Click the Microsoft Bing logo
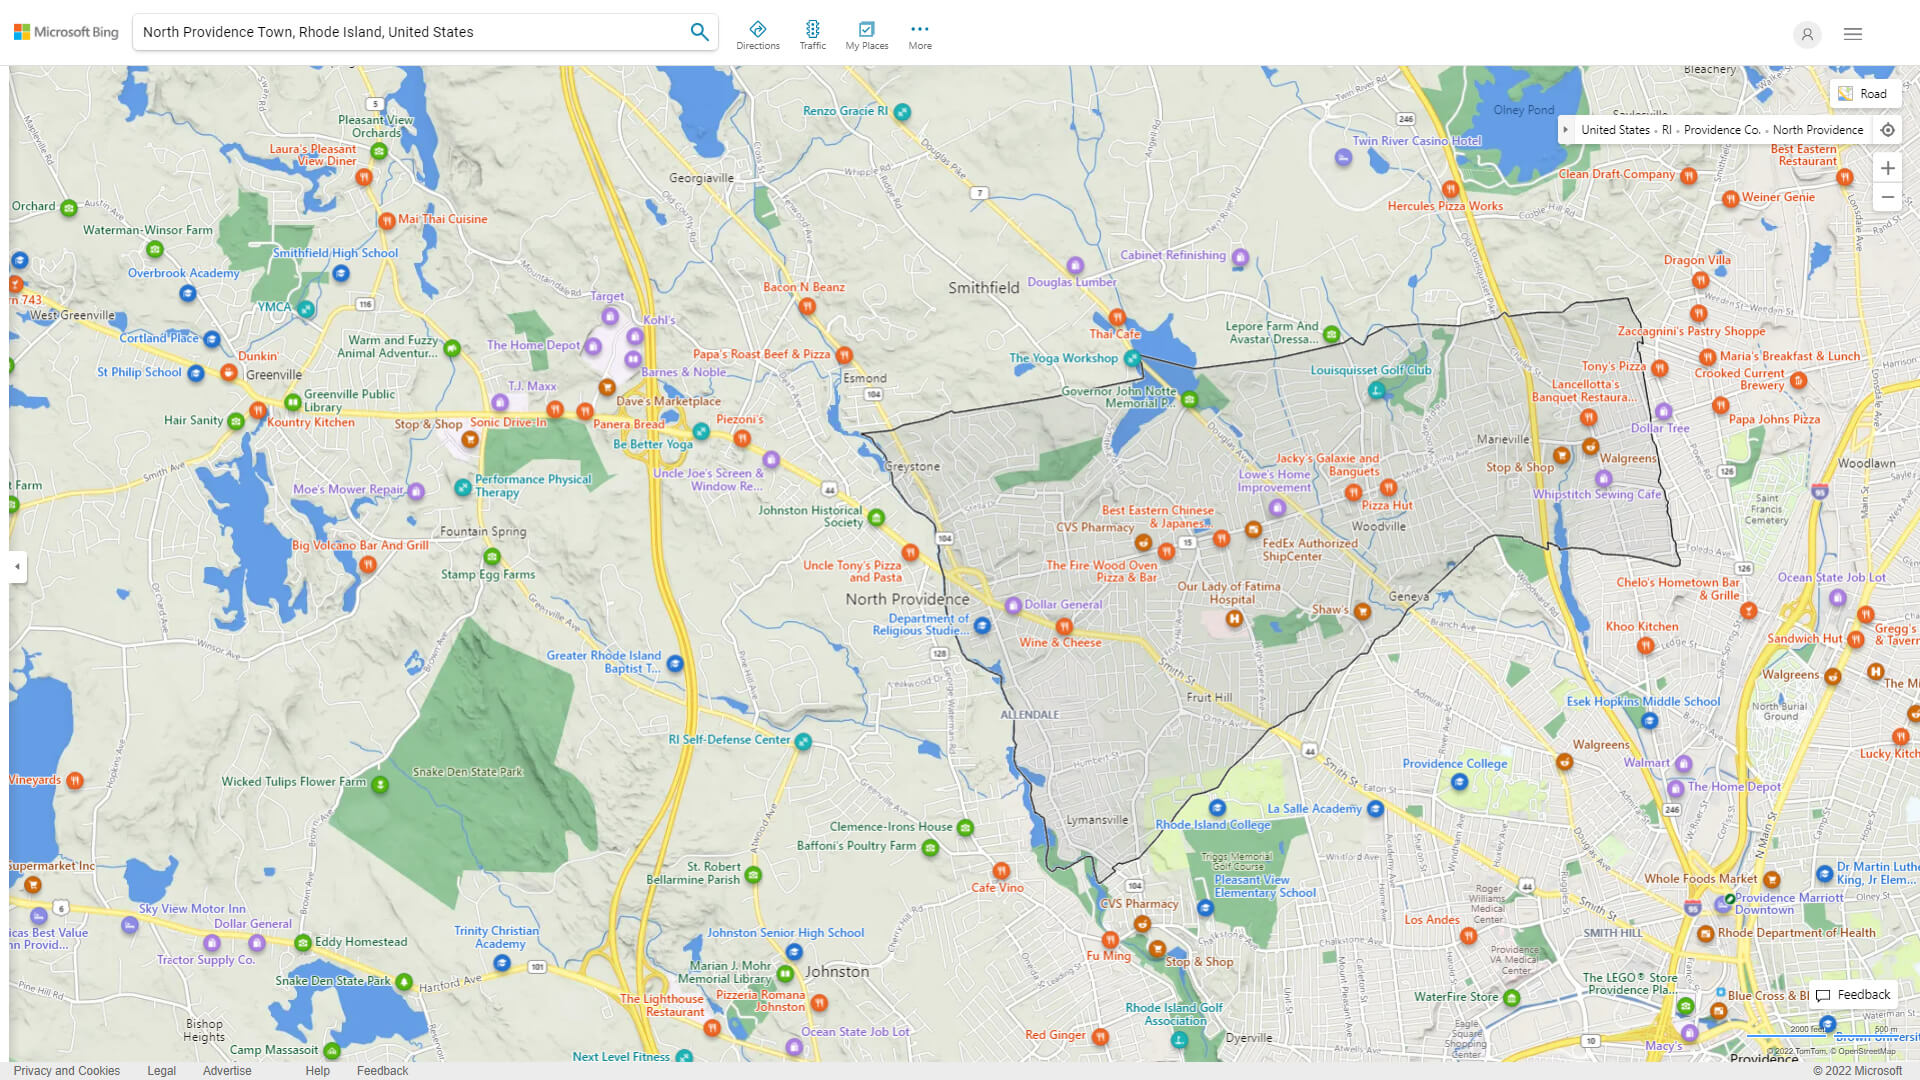 [66, 32]
